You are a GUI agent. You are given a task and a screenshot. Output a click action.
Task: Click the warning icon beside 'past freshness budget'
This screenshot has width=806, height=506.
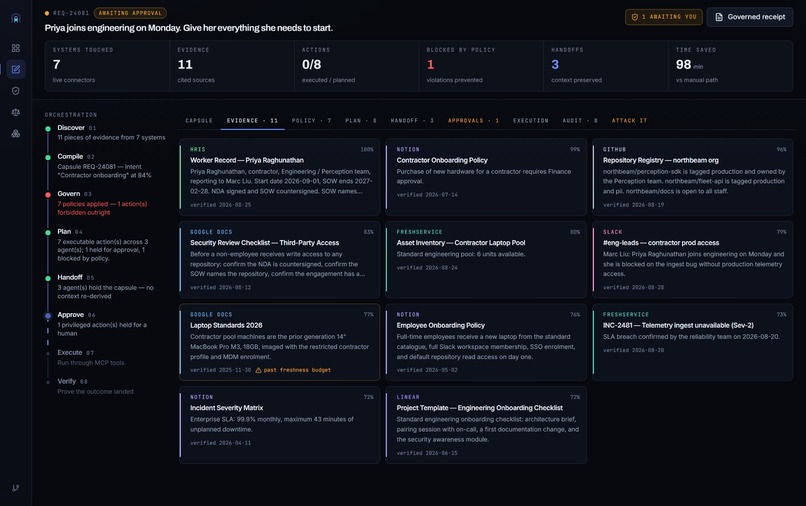click(259, 370)
